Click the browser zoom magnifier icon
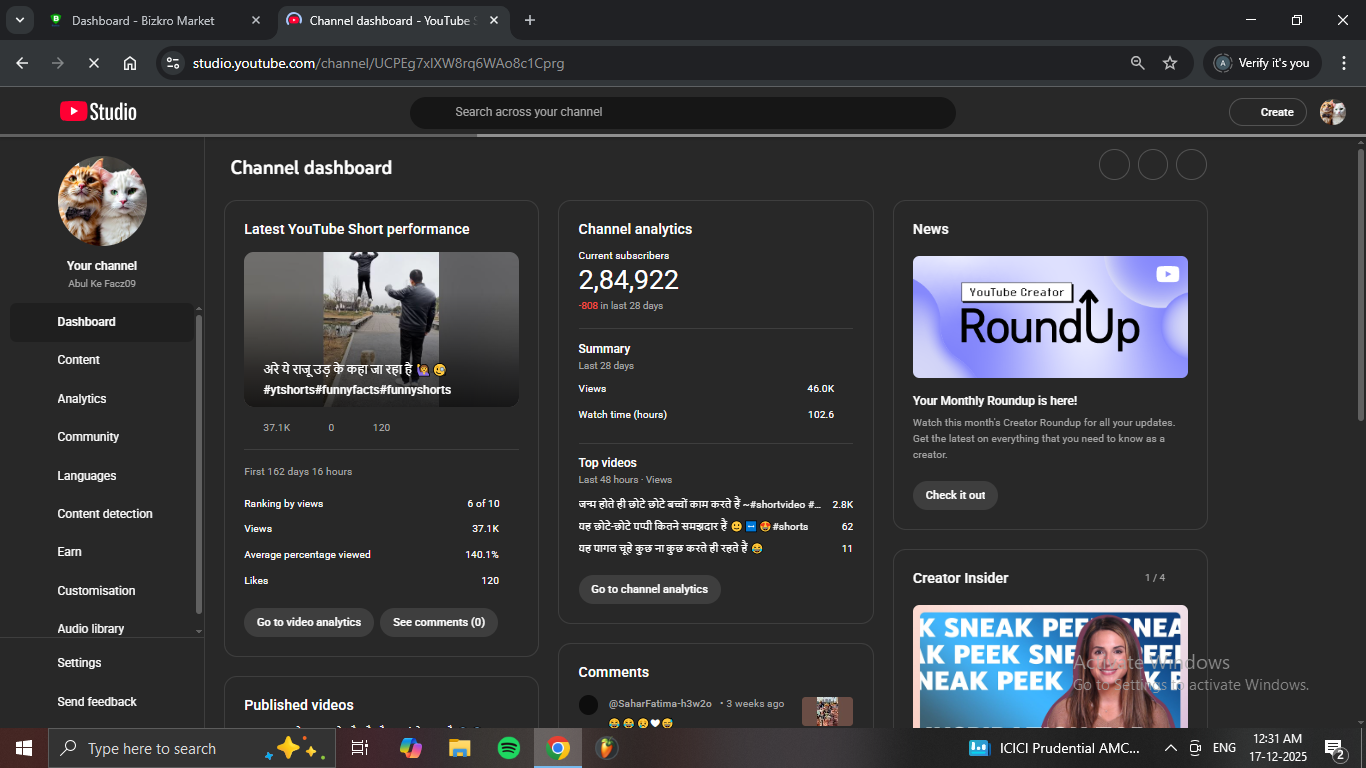The height and width of the screenshot is (768, 1366). pyautogui.click(x=1137, y=63)
